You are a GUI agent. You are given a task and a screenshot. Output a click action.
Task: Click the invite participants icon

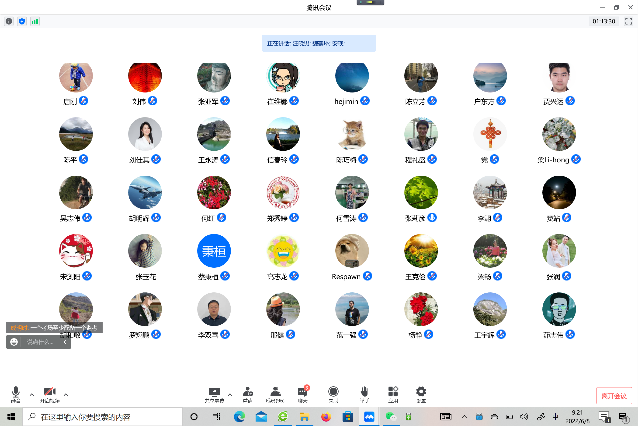tap(244, 393)
